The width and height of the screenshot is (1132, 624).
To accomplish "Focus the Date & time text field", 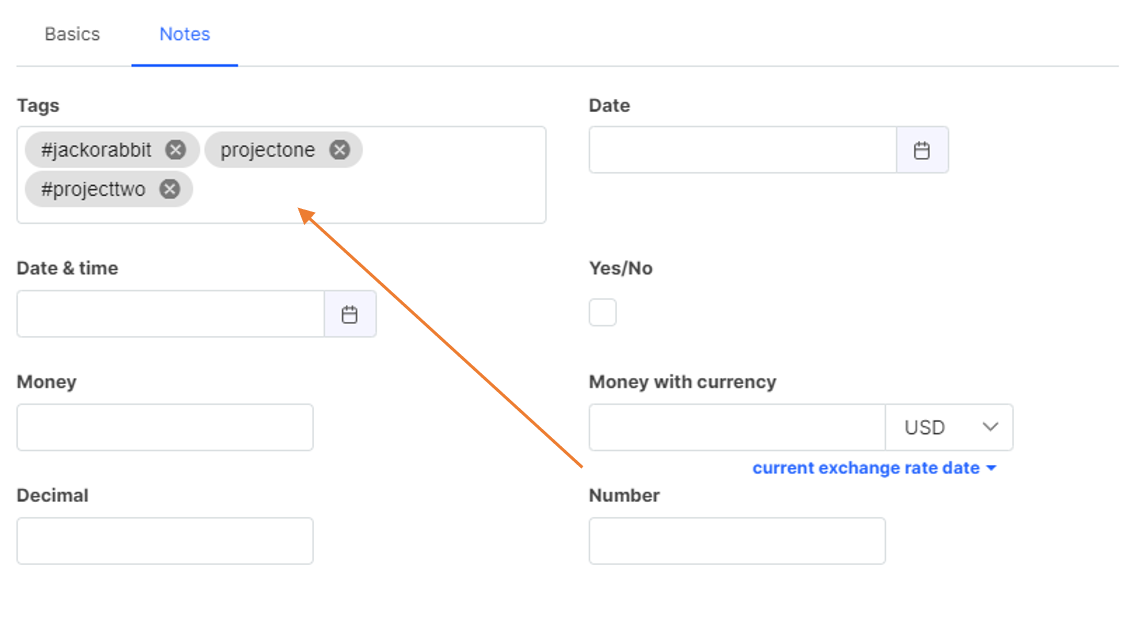I will (171, 314).
